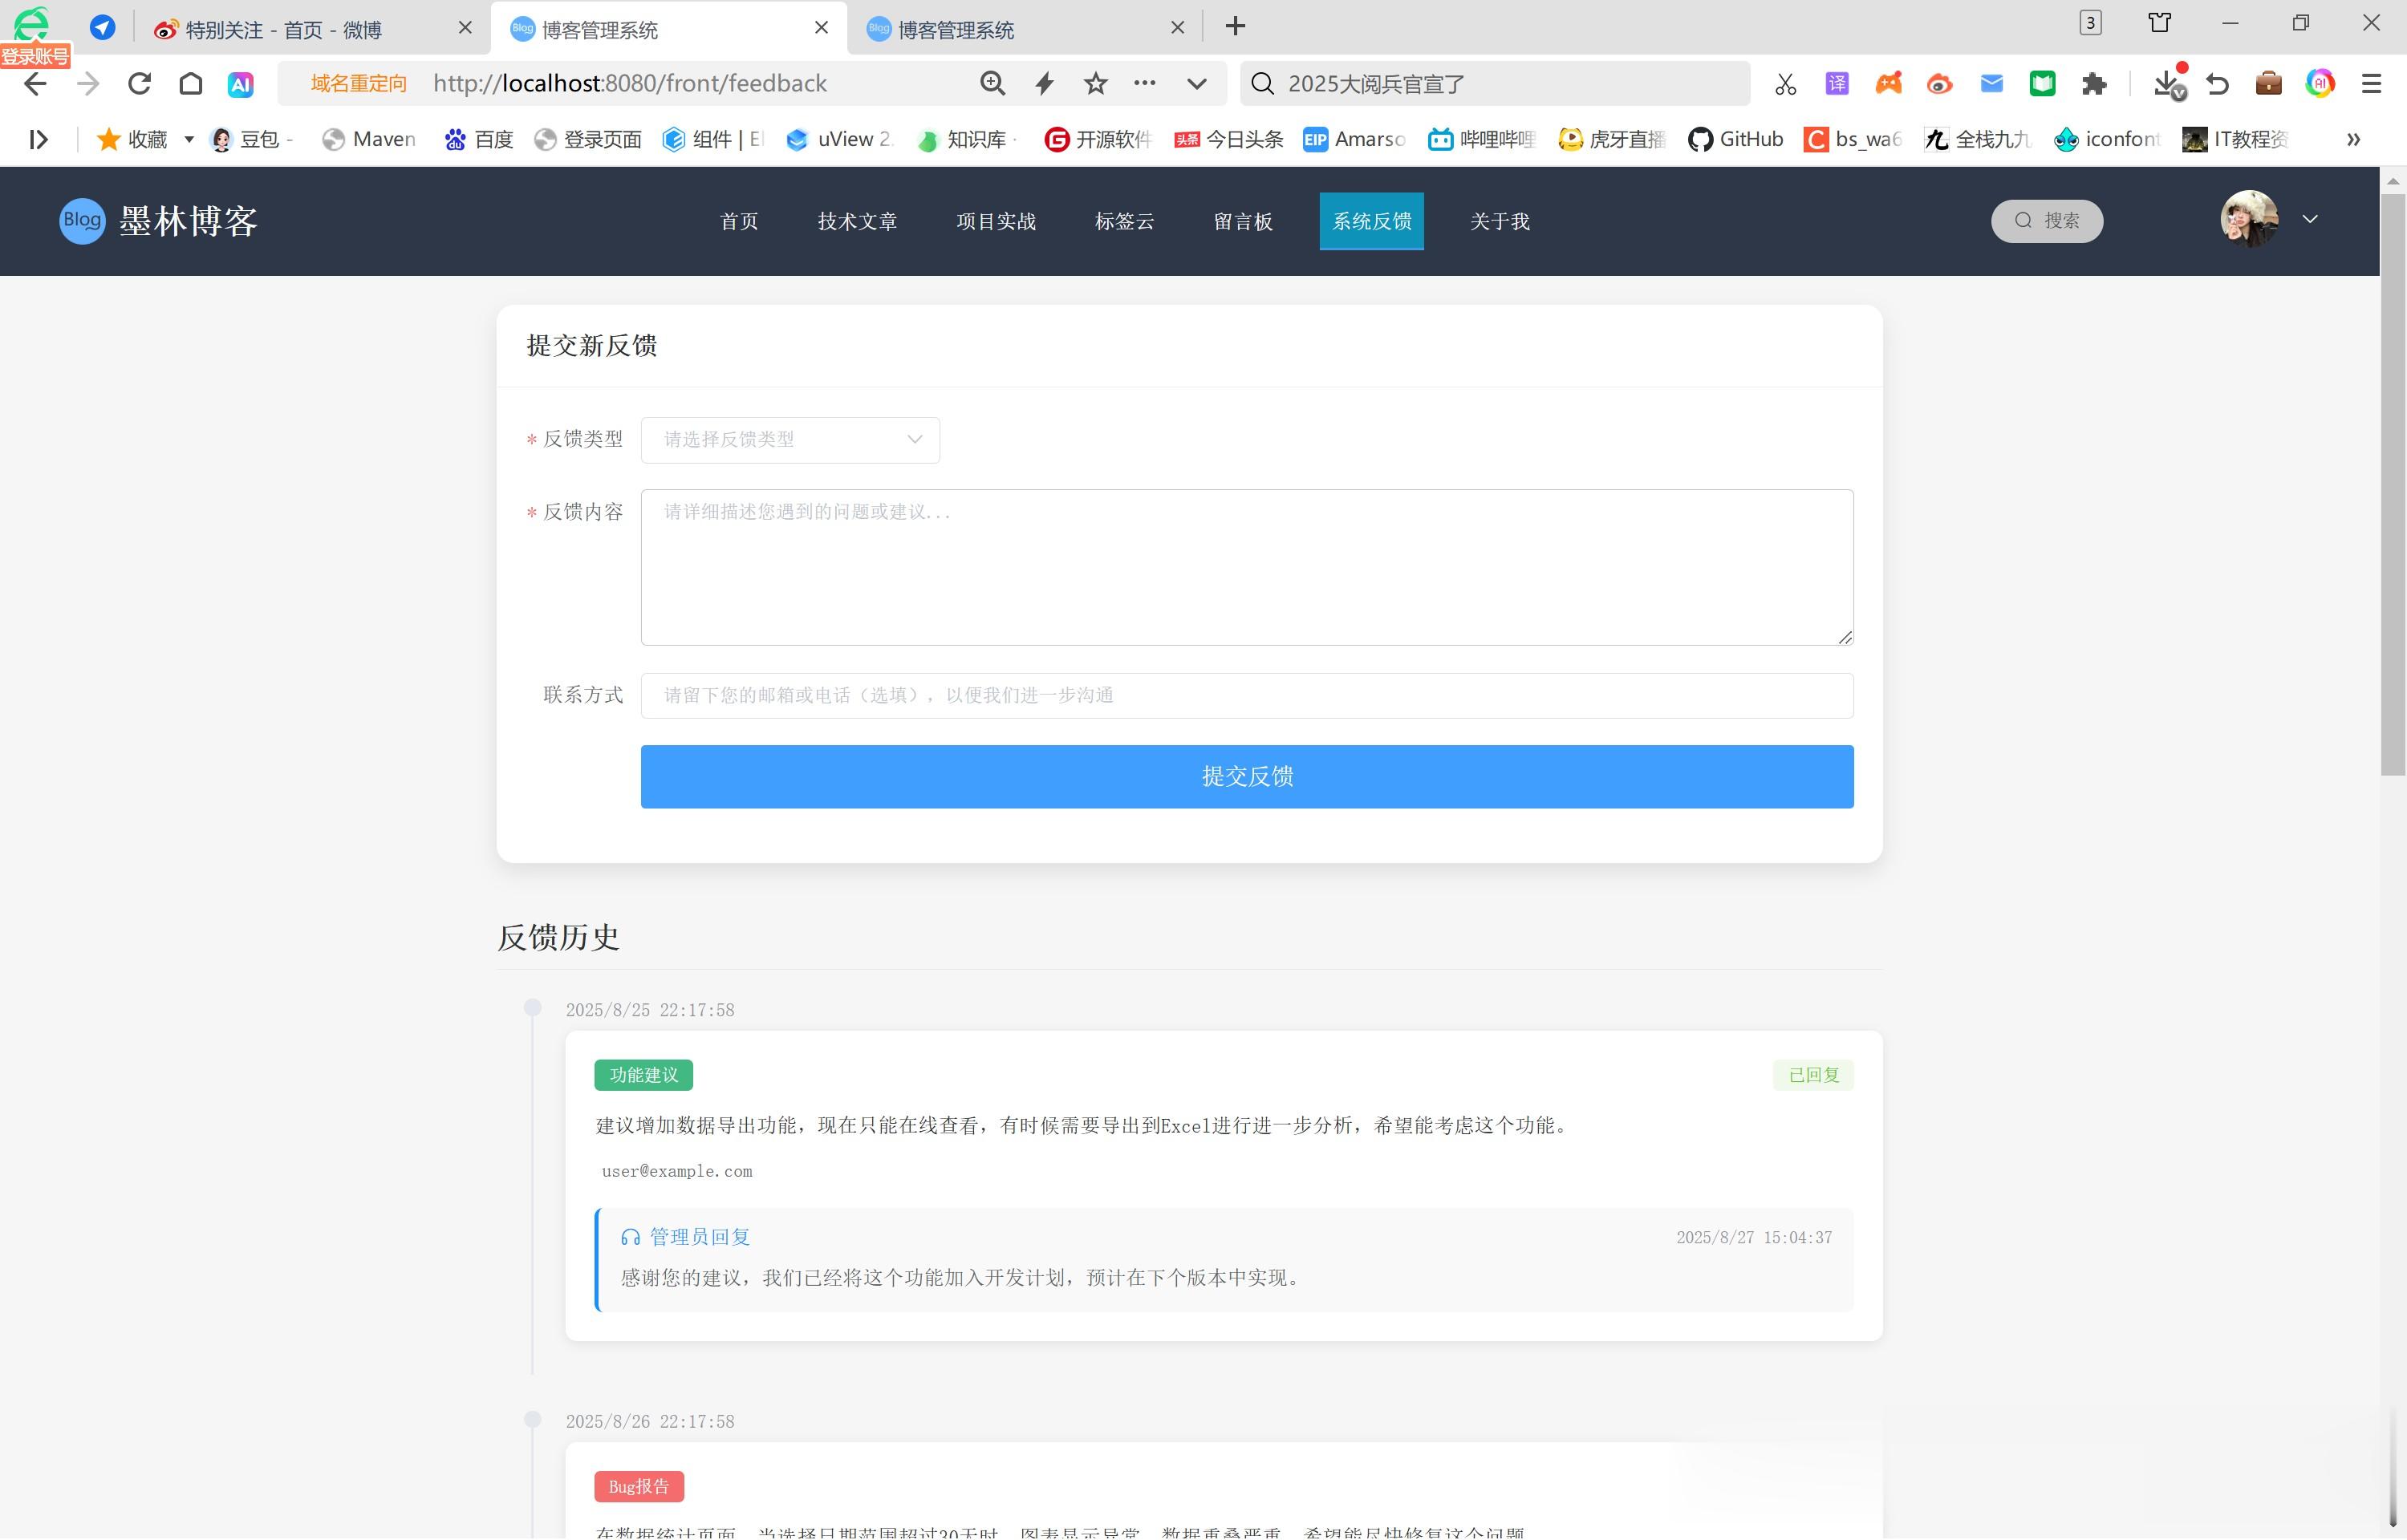This screenshot has height=1540, width=2407.
Task: Open the 反馈类型 dropdown selector
Action: [x=790, y=440]
